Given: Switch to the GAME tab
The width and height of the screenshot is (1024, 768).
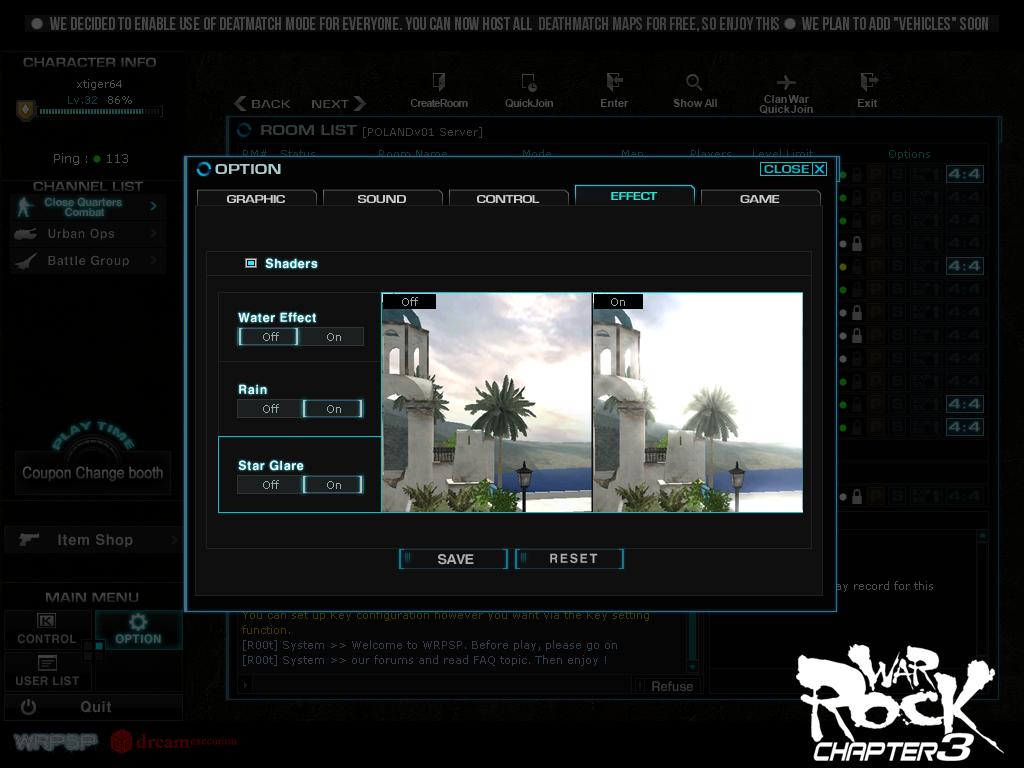Looking at the screenshot, I should (760, 199).
